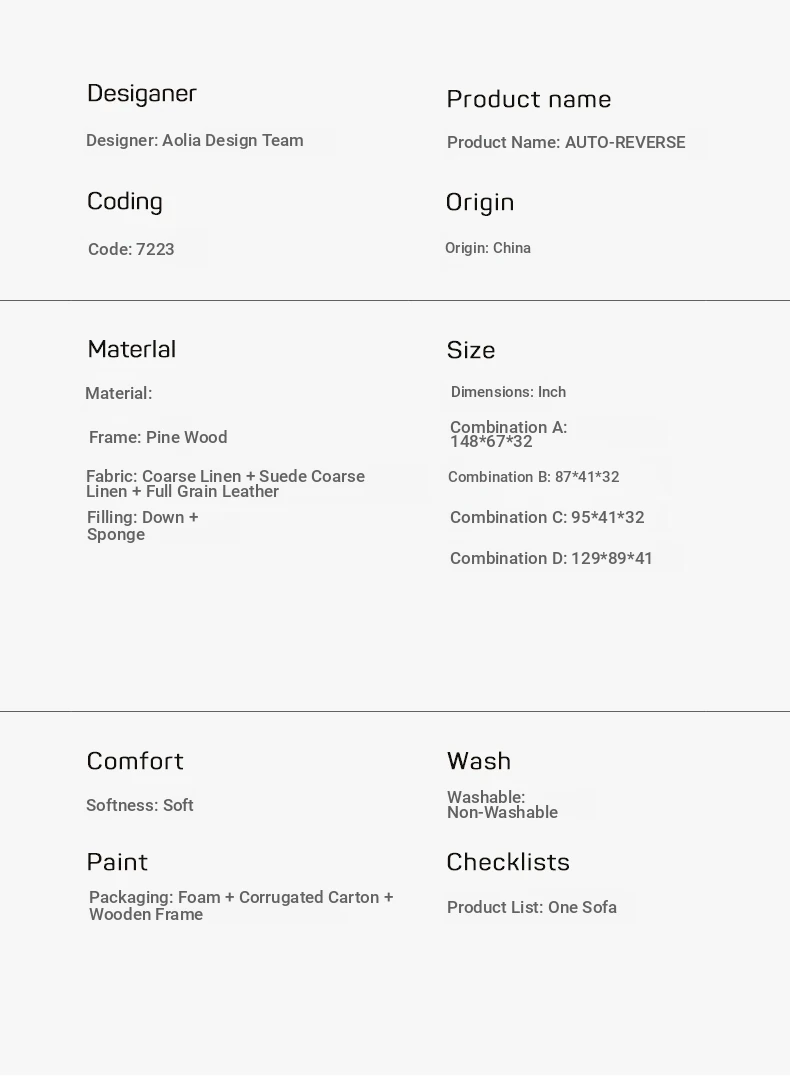
Task: Select the Washable: Non-Washable text
Action: [502, 805]
